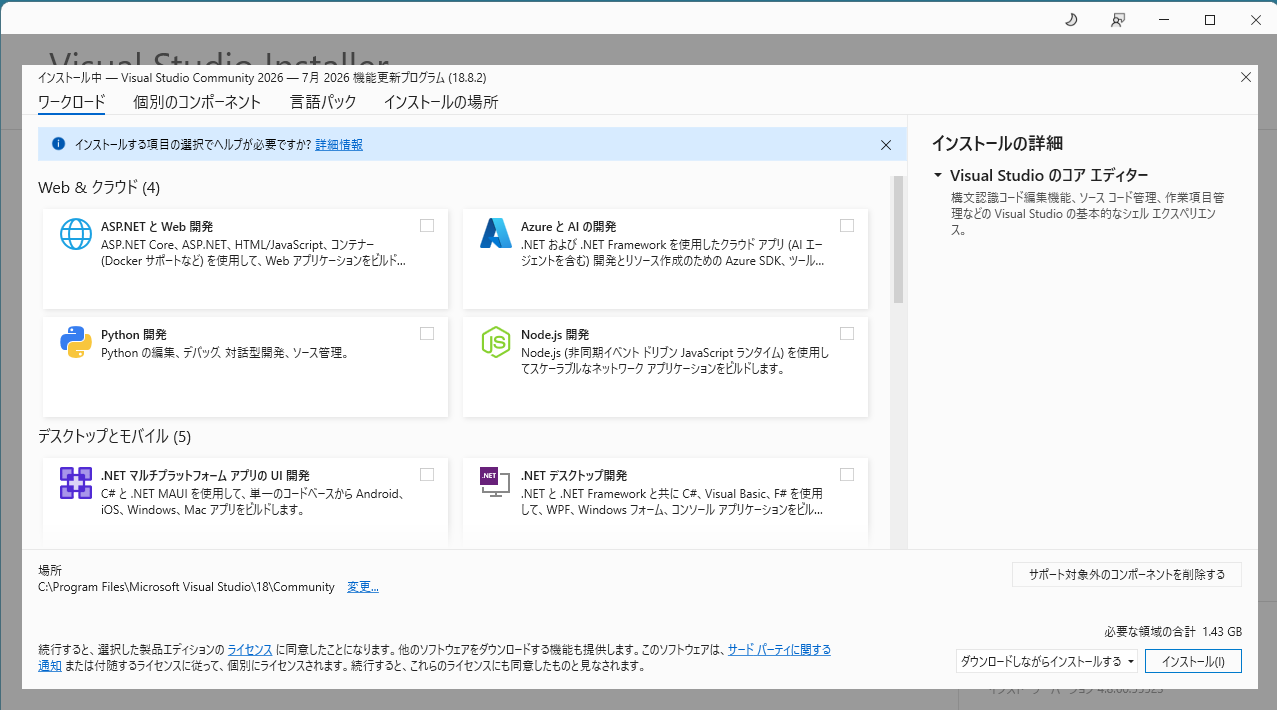Check the Python 開発 workload

pyautogui.click(x=427, y=334)
